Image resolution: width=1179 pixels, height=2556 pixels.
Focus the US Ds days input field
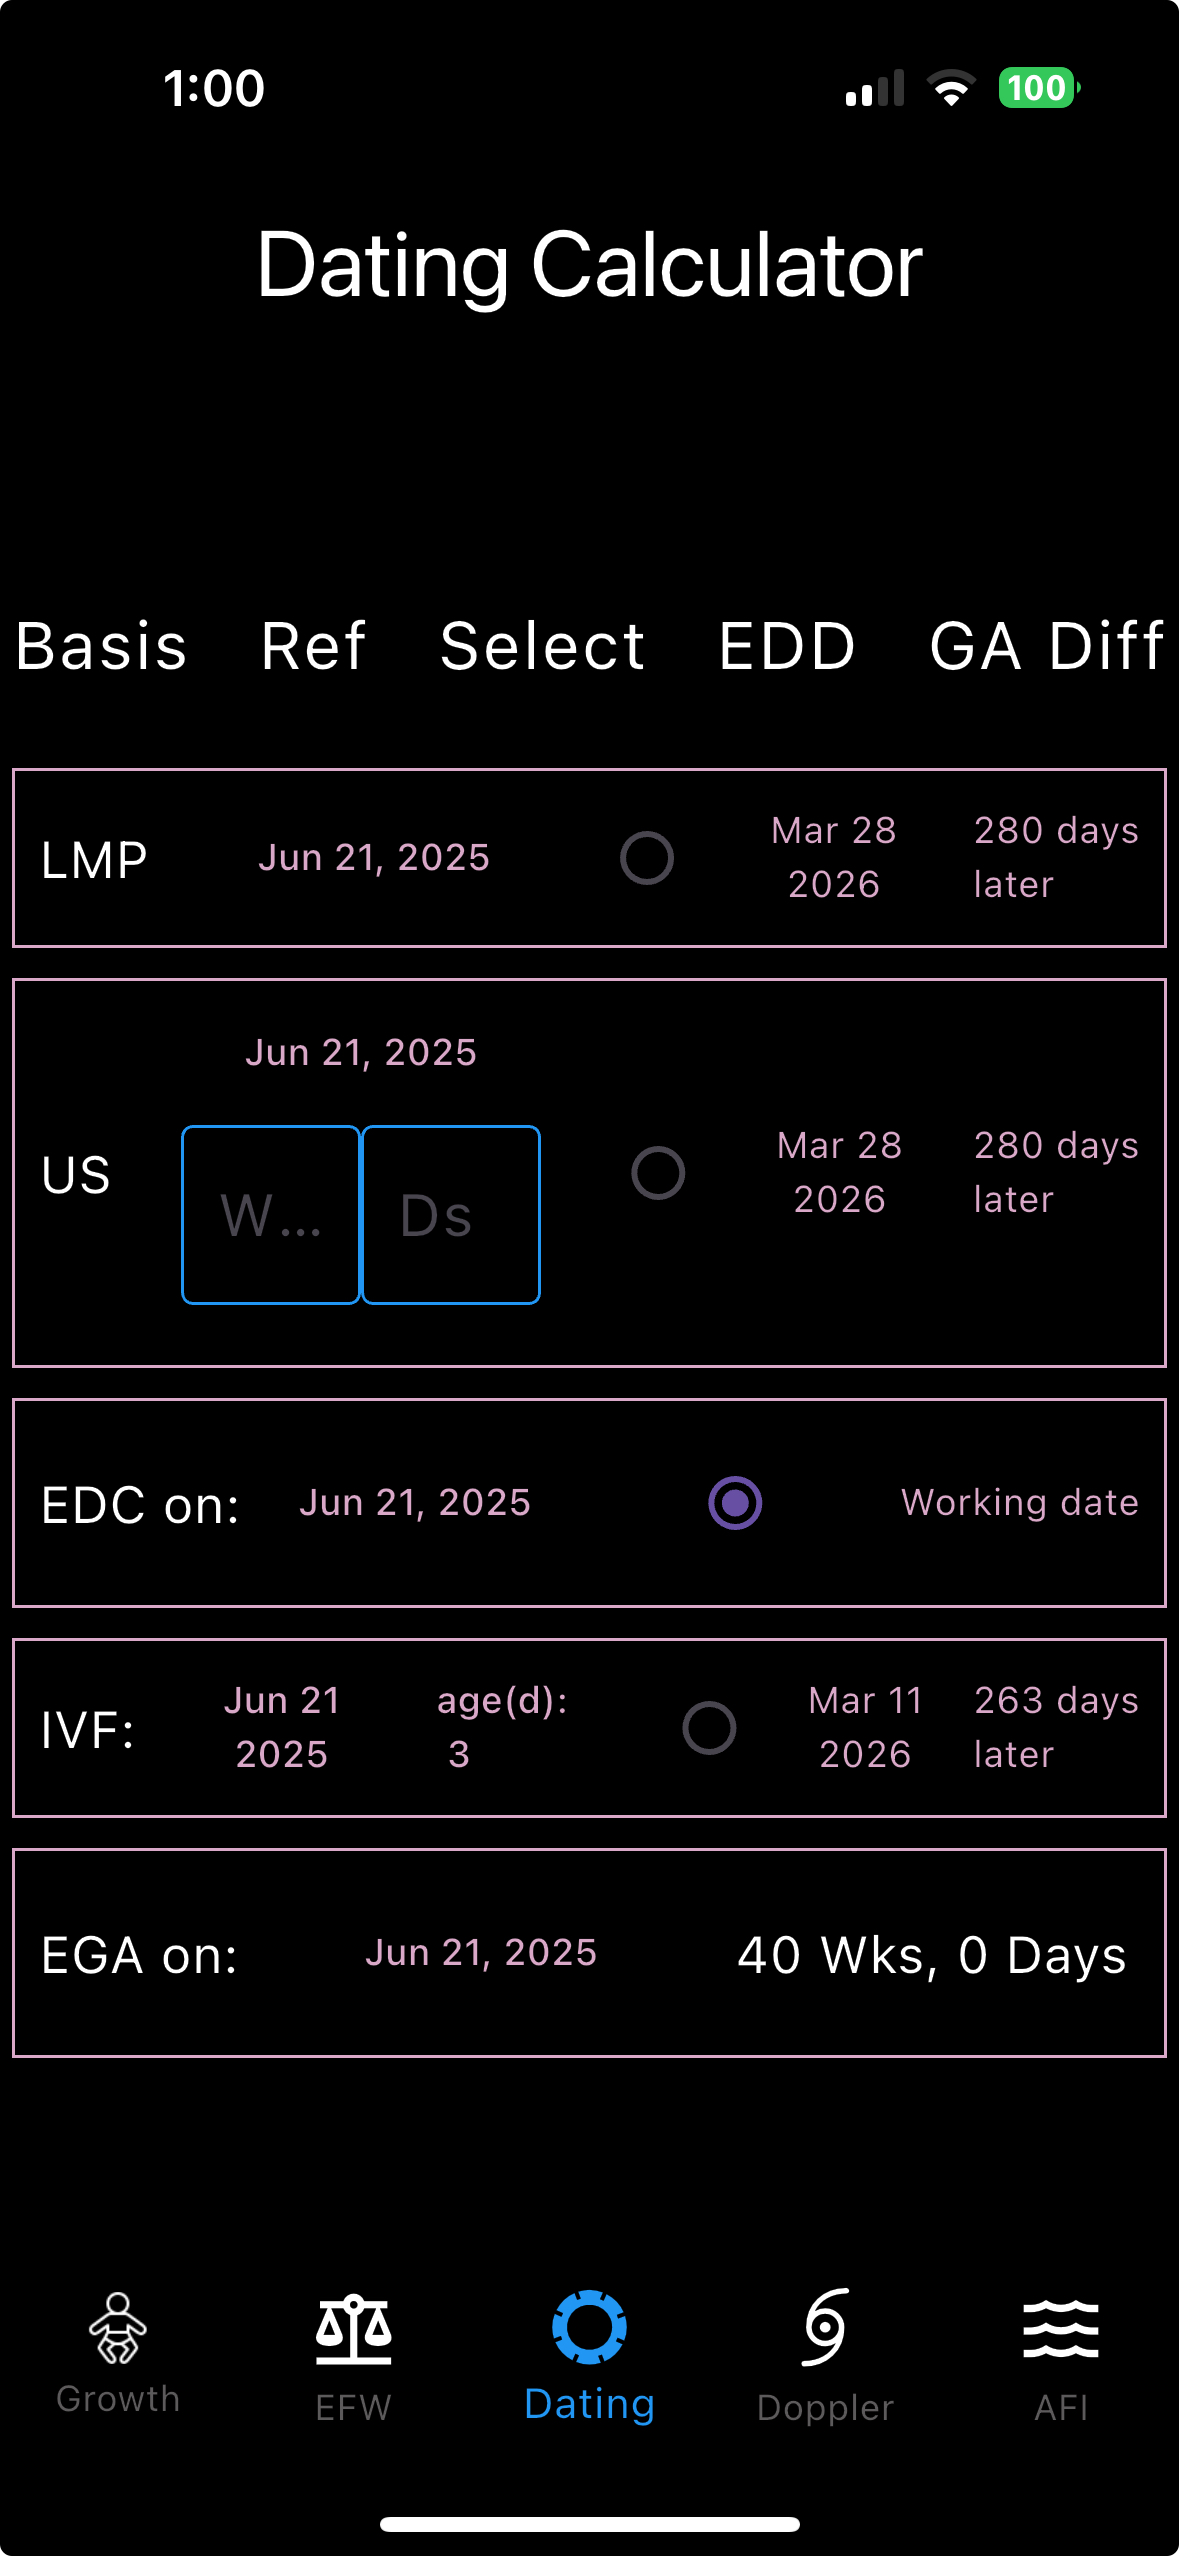451,1215
